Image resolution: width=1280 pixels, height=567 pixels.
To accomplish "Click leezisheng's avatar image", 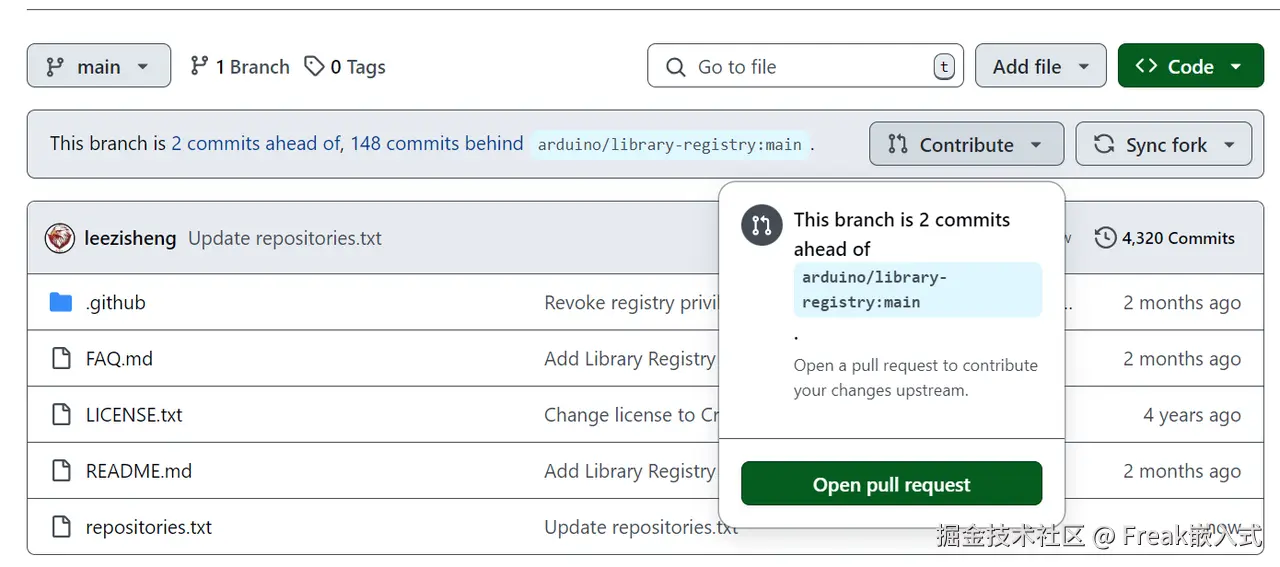I will coord(60,238).
